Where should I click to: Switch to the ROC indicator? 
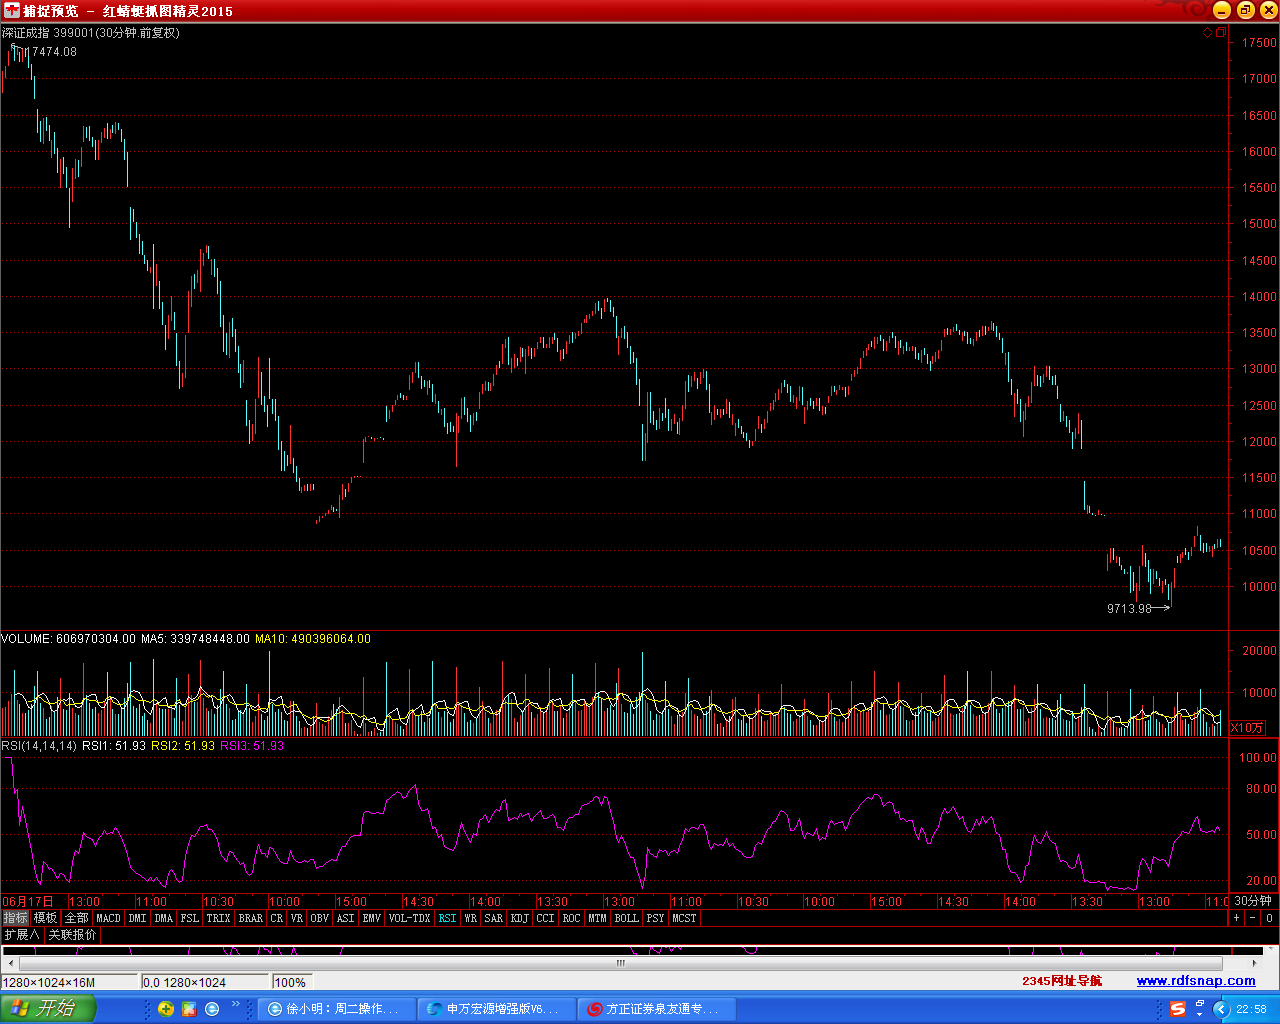point(571,918)
